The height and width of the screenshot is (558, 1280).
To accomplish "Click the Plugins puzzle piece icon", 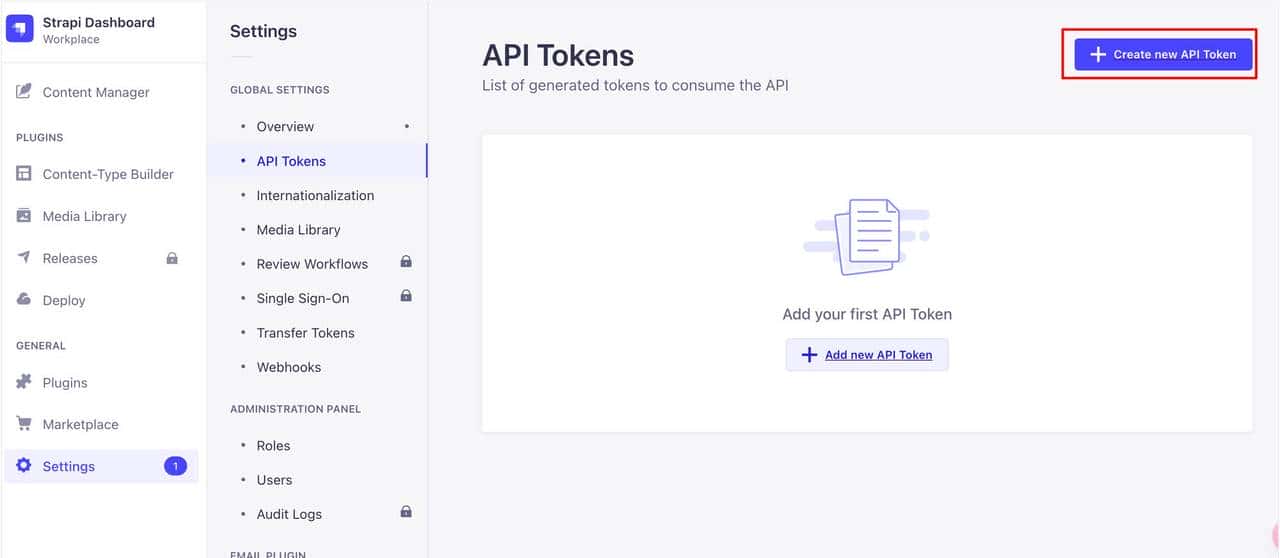I will click(x=24, y=382).
